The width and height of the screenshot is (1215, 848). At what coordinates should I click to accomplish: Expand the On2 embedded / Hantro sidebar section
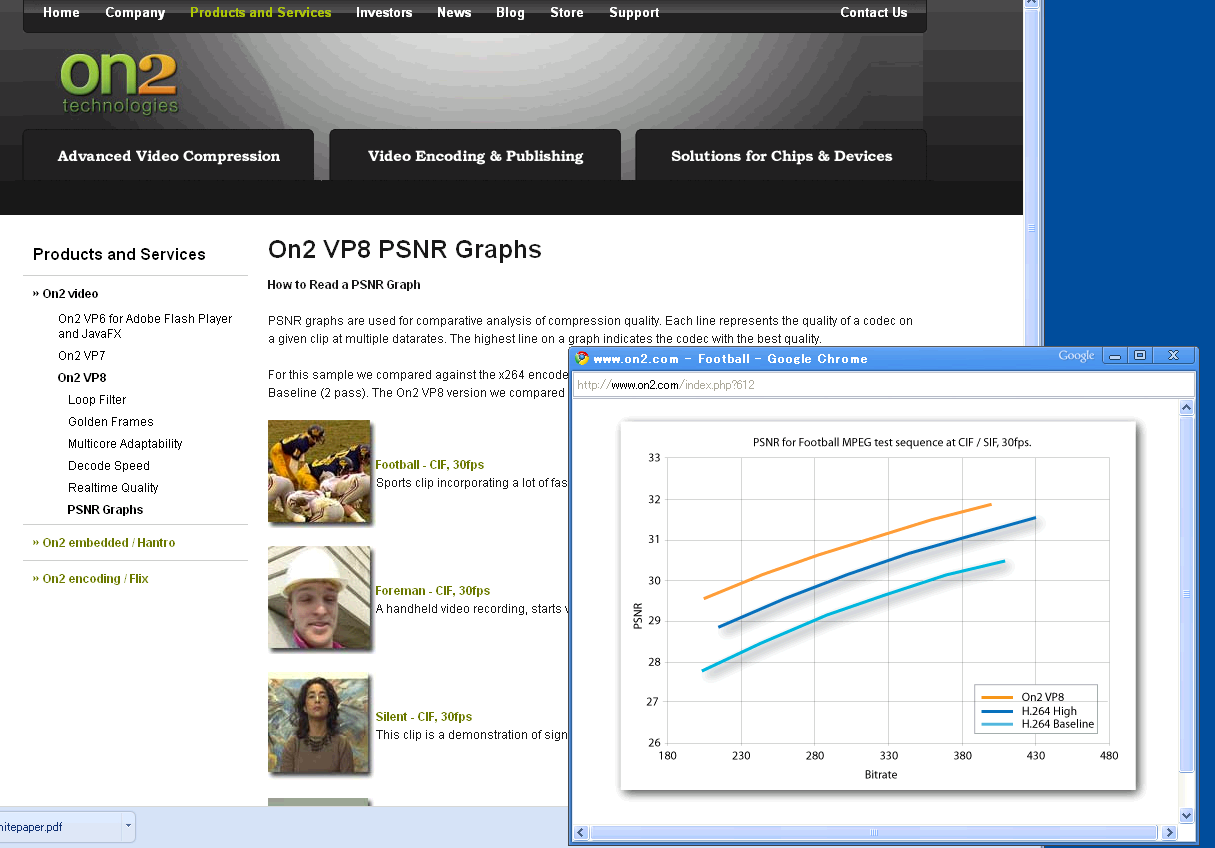coord(104,543)
